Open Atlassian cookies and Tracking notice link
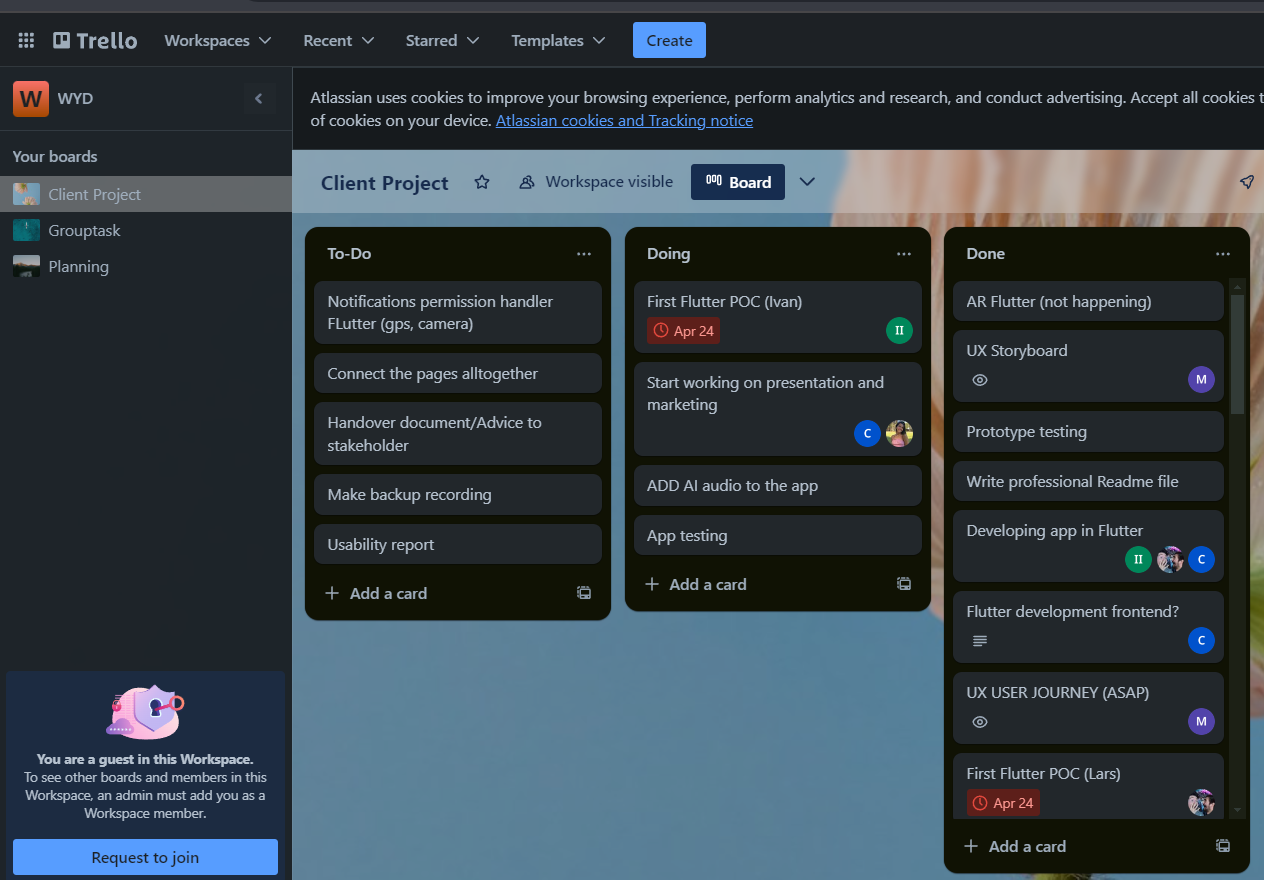Viewport: 1264px width, 880px height. [x=624, y=121]
